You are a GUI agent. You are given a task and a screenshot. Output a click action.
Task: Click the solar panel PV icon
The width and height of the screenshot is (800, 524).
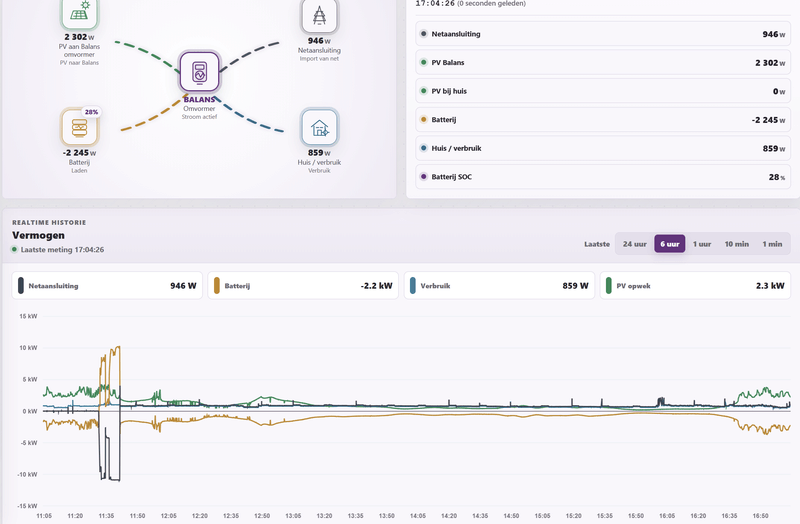(79, 12)
